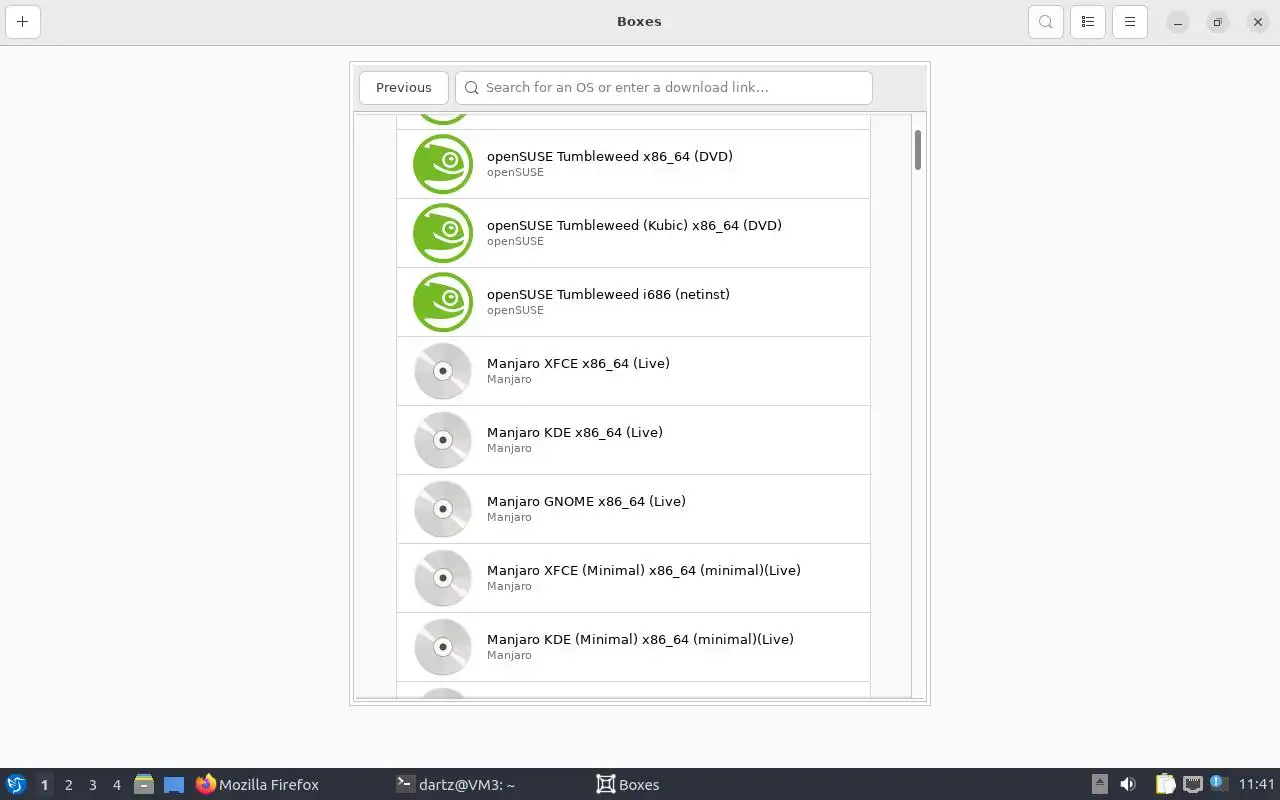Open the volume speaker tray icon

(1128, 785)
